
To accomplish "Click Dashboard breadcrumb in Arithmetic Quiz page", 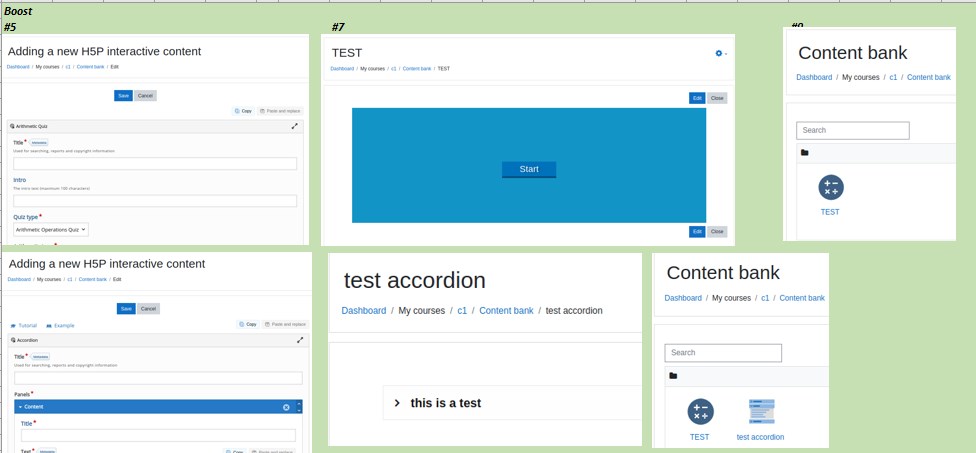I will click(x=18, y=67).
